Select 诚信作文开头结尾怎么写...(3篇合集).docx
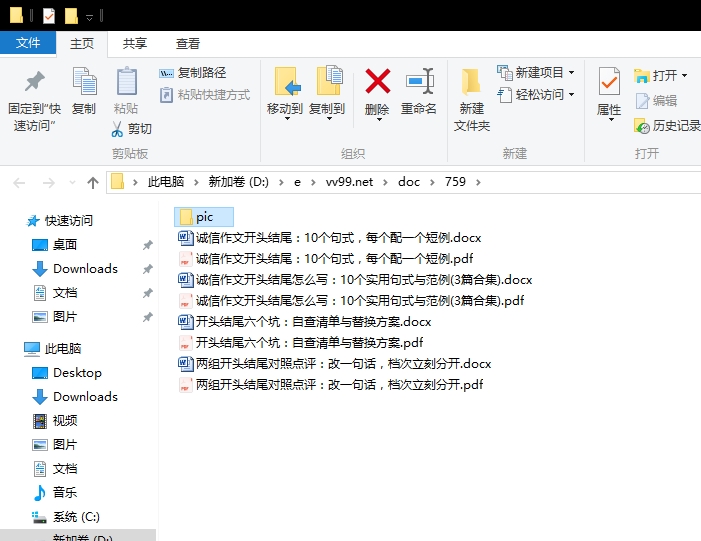The height and width of the screenshot is (541, 701). pos(355,279)
